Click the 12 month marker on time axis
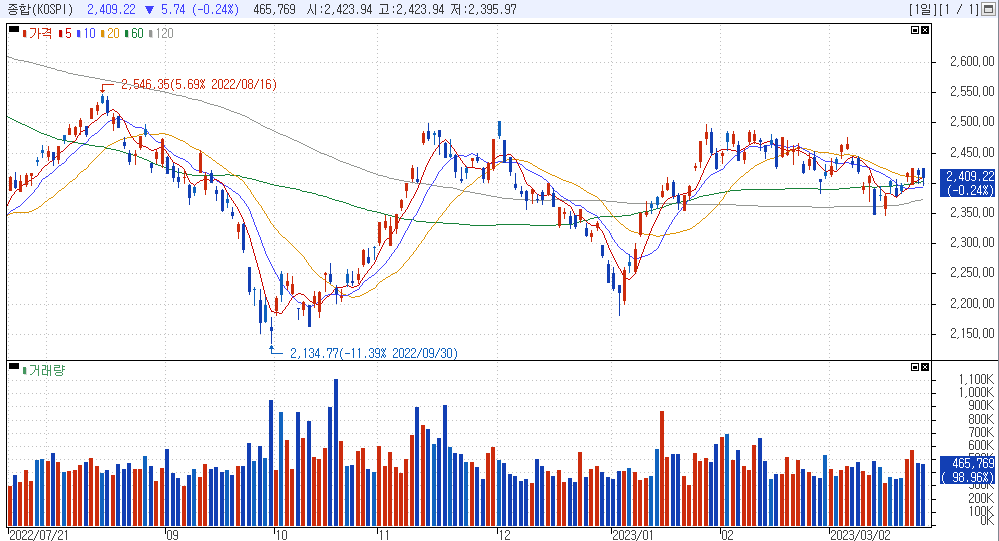Viewport: 999px width, 541px height. click(504, 535)
